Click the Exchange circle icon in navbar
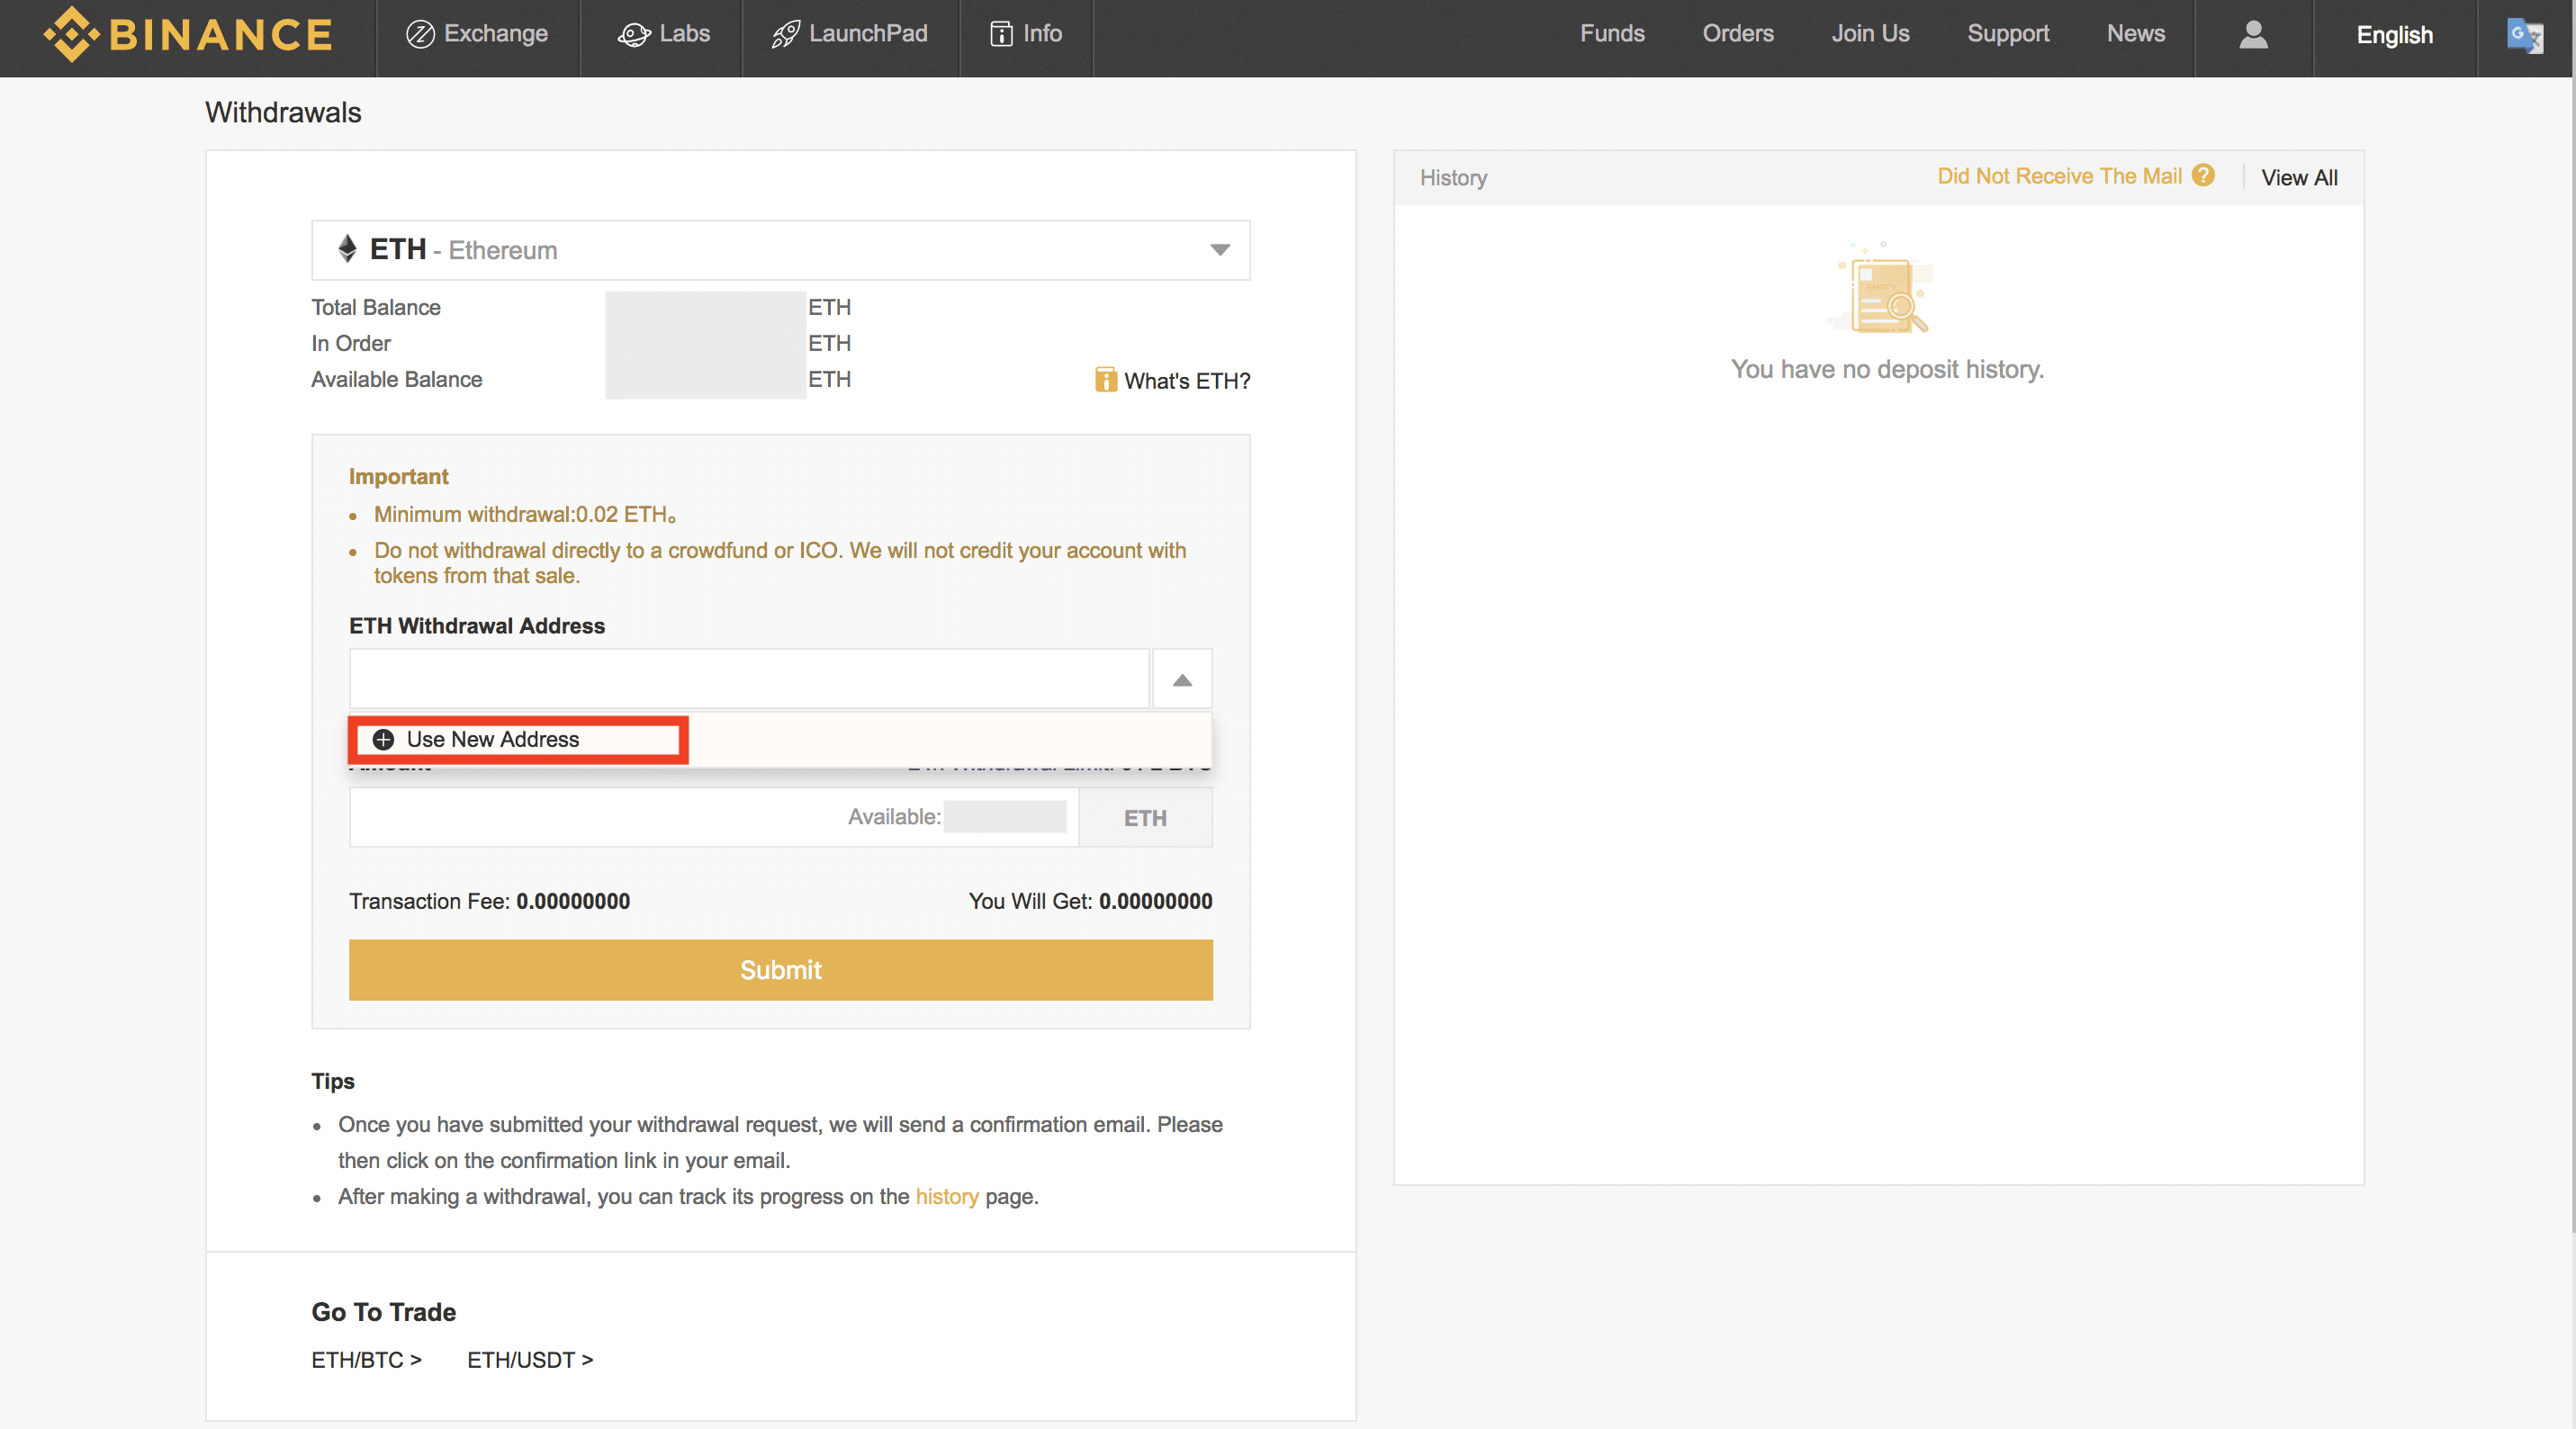Viewport: 2576px width, 1429px height. pyautogui.click(x=420, y=35)
